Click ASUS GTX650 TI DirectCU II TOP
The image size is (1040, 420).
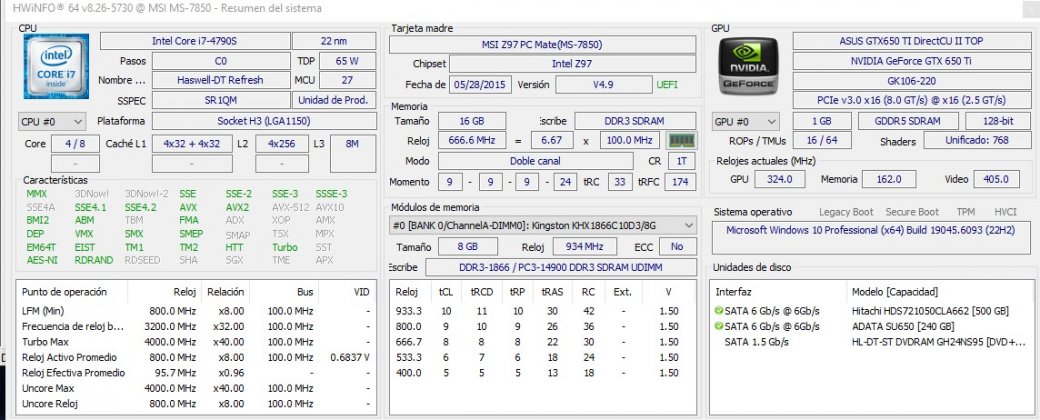pos(910,41)
